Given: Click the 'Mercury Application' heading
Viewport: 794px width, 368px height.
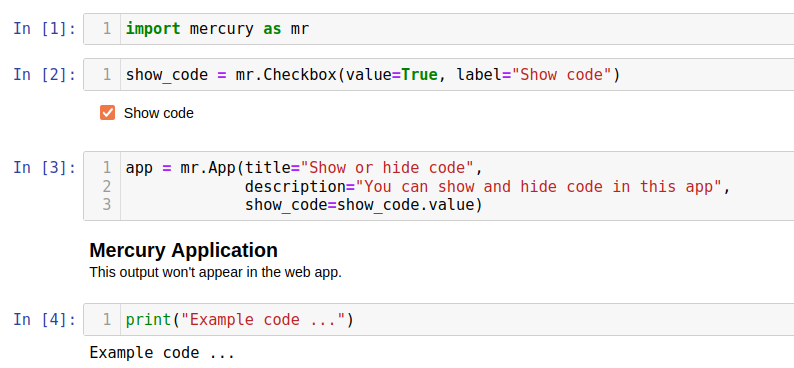Looking at the screenshot, I should pyautogui.click(x=184, y=251).
